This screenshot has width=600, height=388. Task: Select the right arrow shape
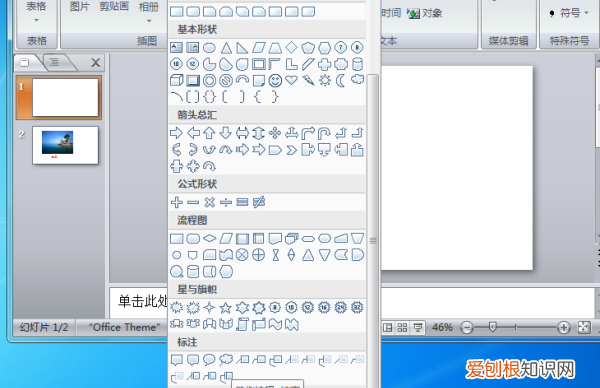click(x=176, y=133)
